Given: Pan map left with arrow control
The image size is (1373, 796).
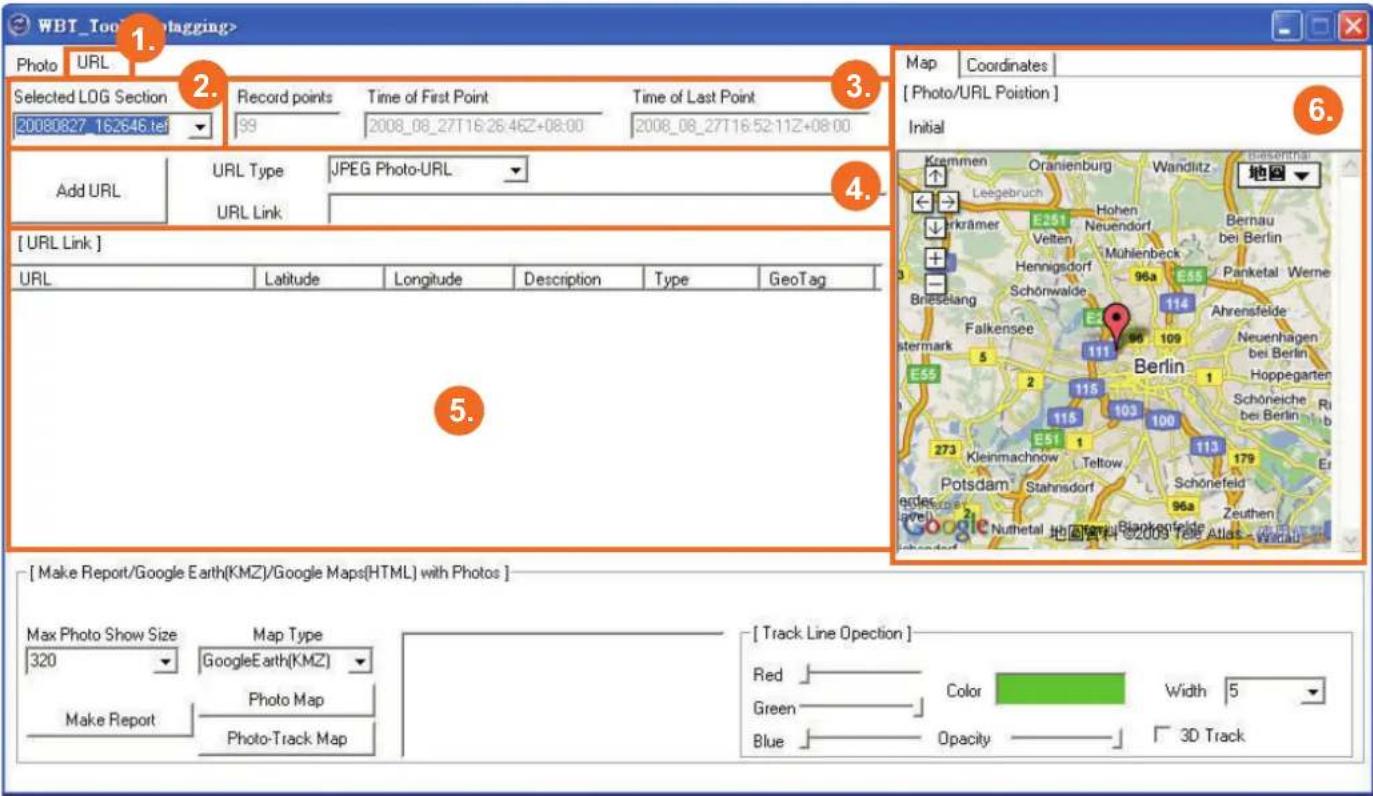Looking at the screenshot, I should click(924, 202).
